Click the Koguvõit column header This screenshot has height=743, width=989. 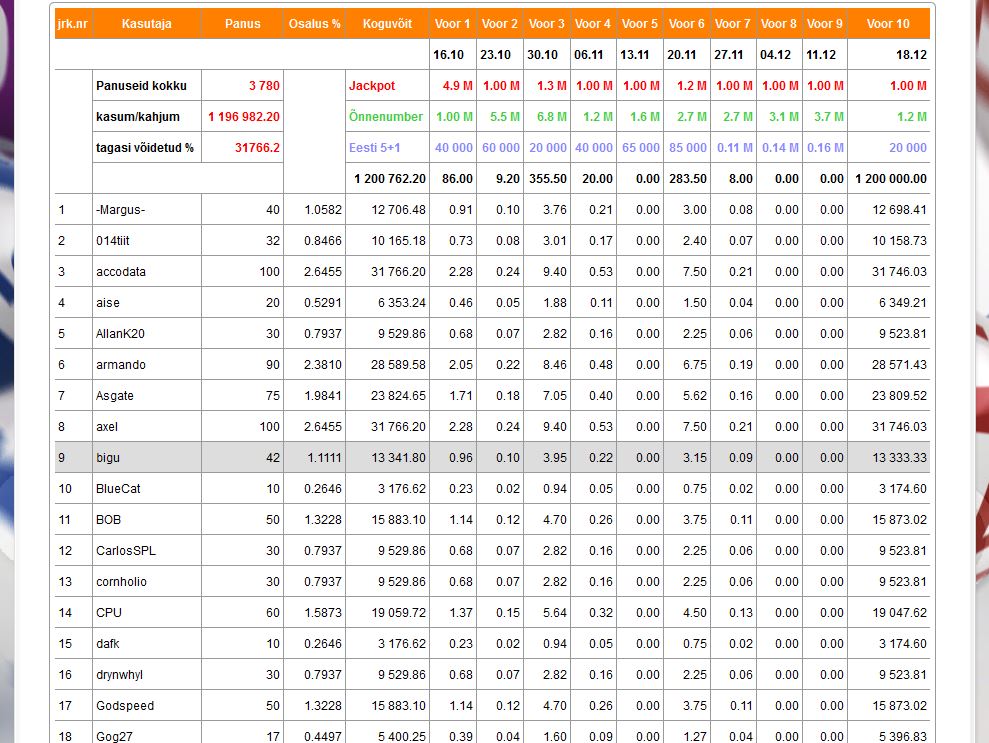click(x=387, y=23)
